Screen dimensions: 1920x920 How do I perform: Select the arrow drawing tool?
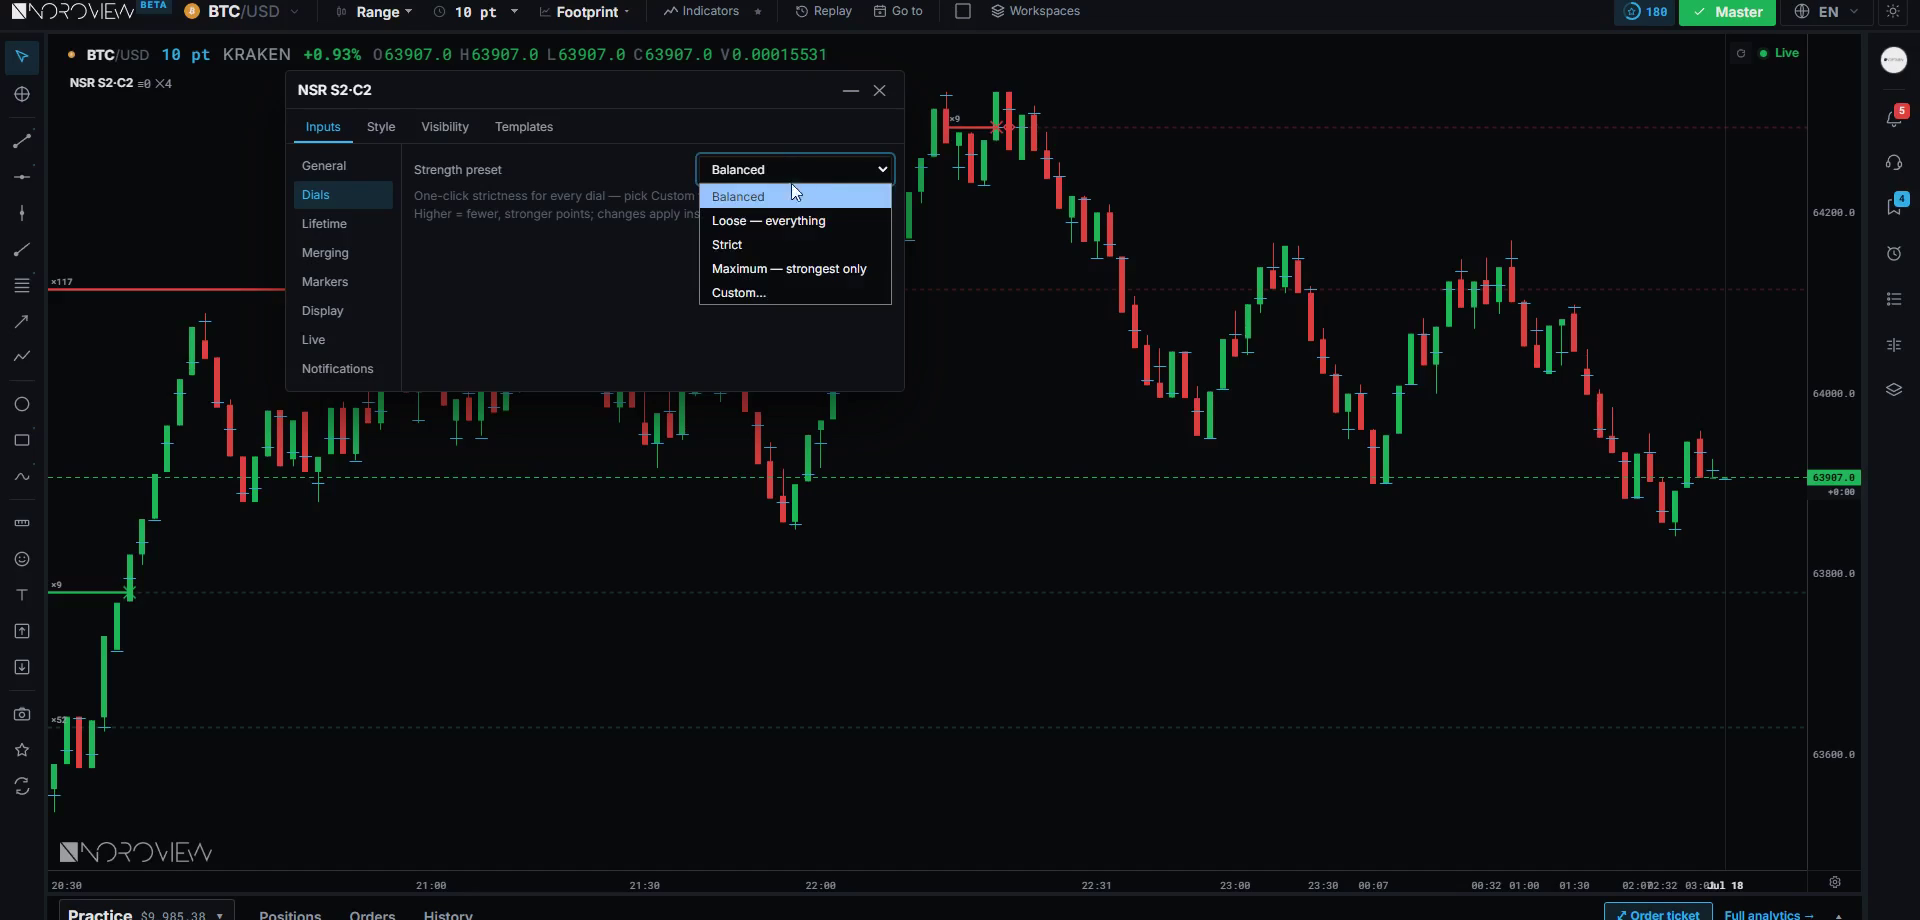coord(22,321)
